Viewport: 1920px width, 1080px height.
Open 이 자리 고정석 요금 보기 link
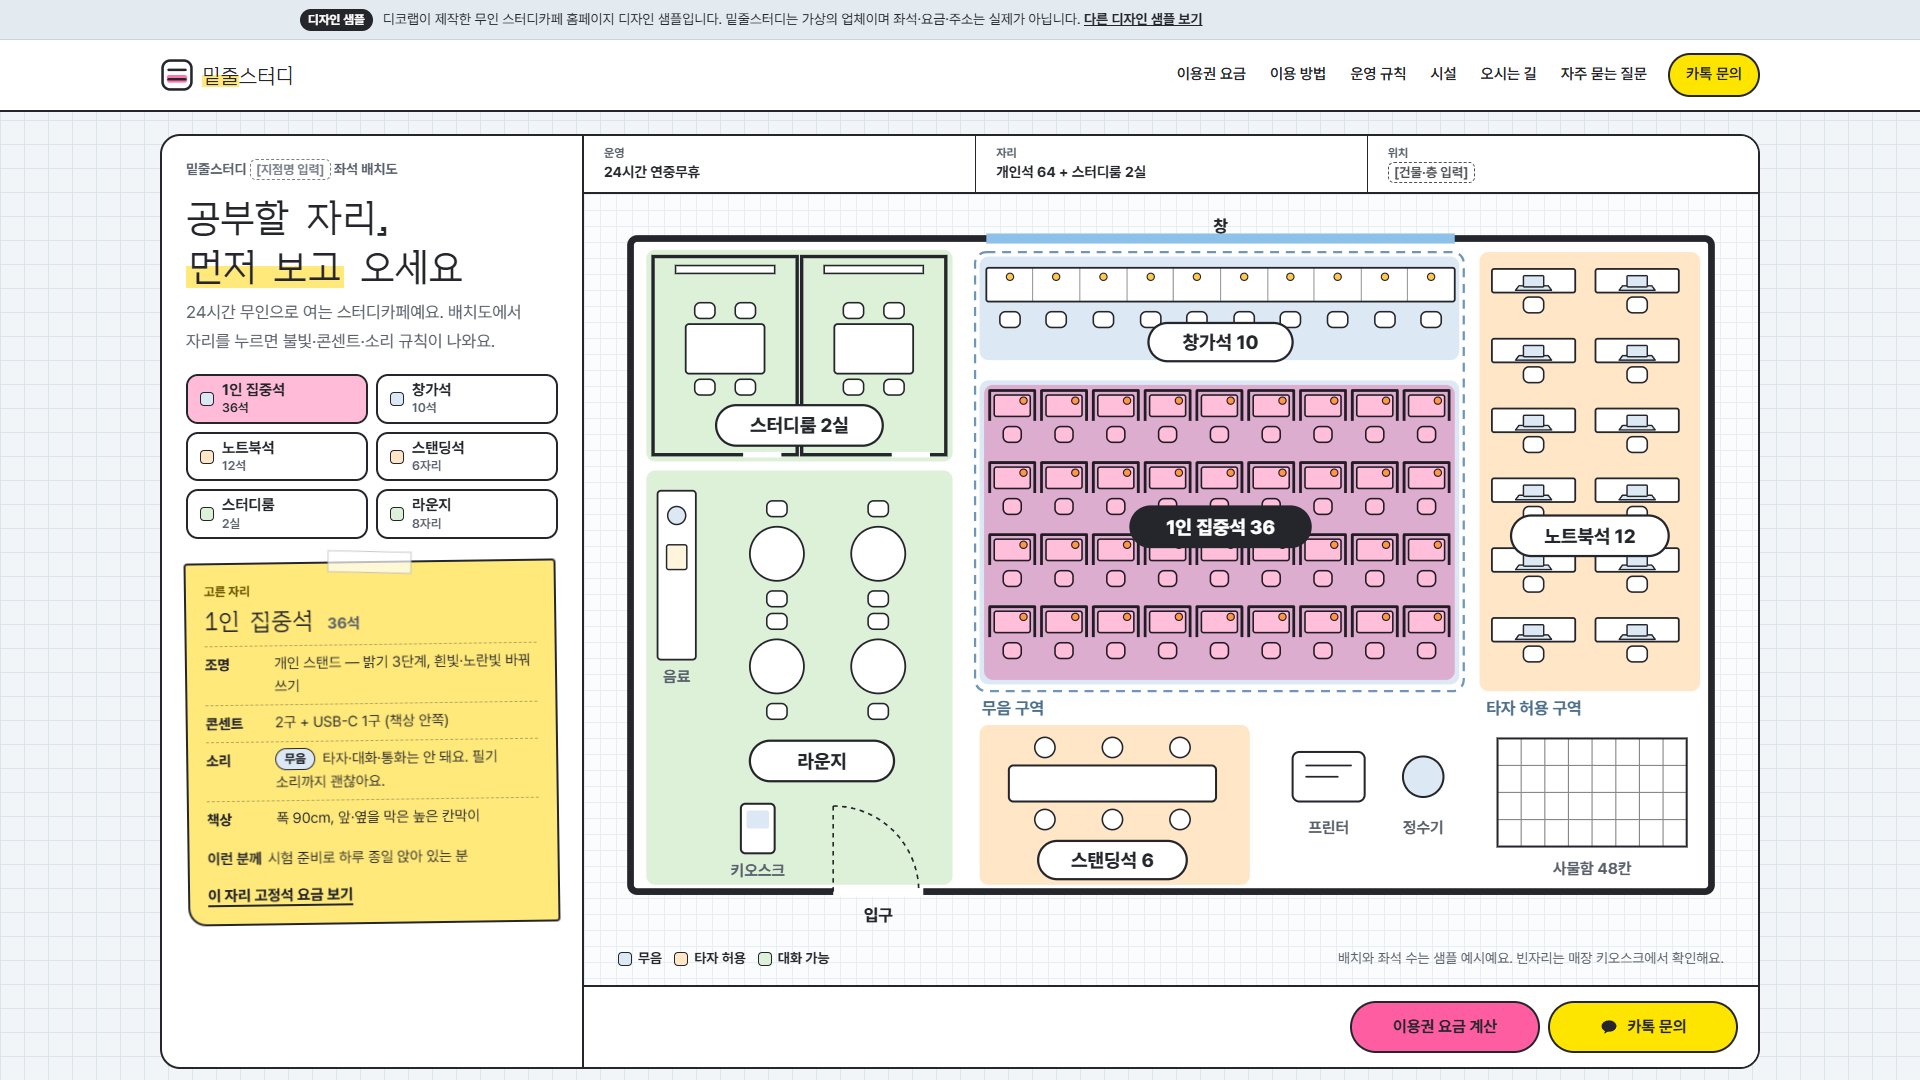pyautogui.click(x=280, y=895)
